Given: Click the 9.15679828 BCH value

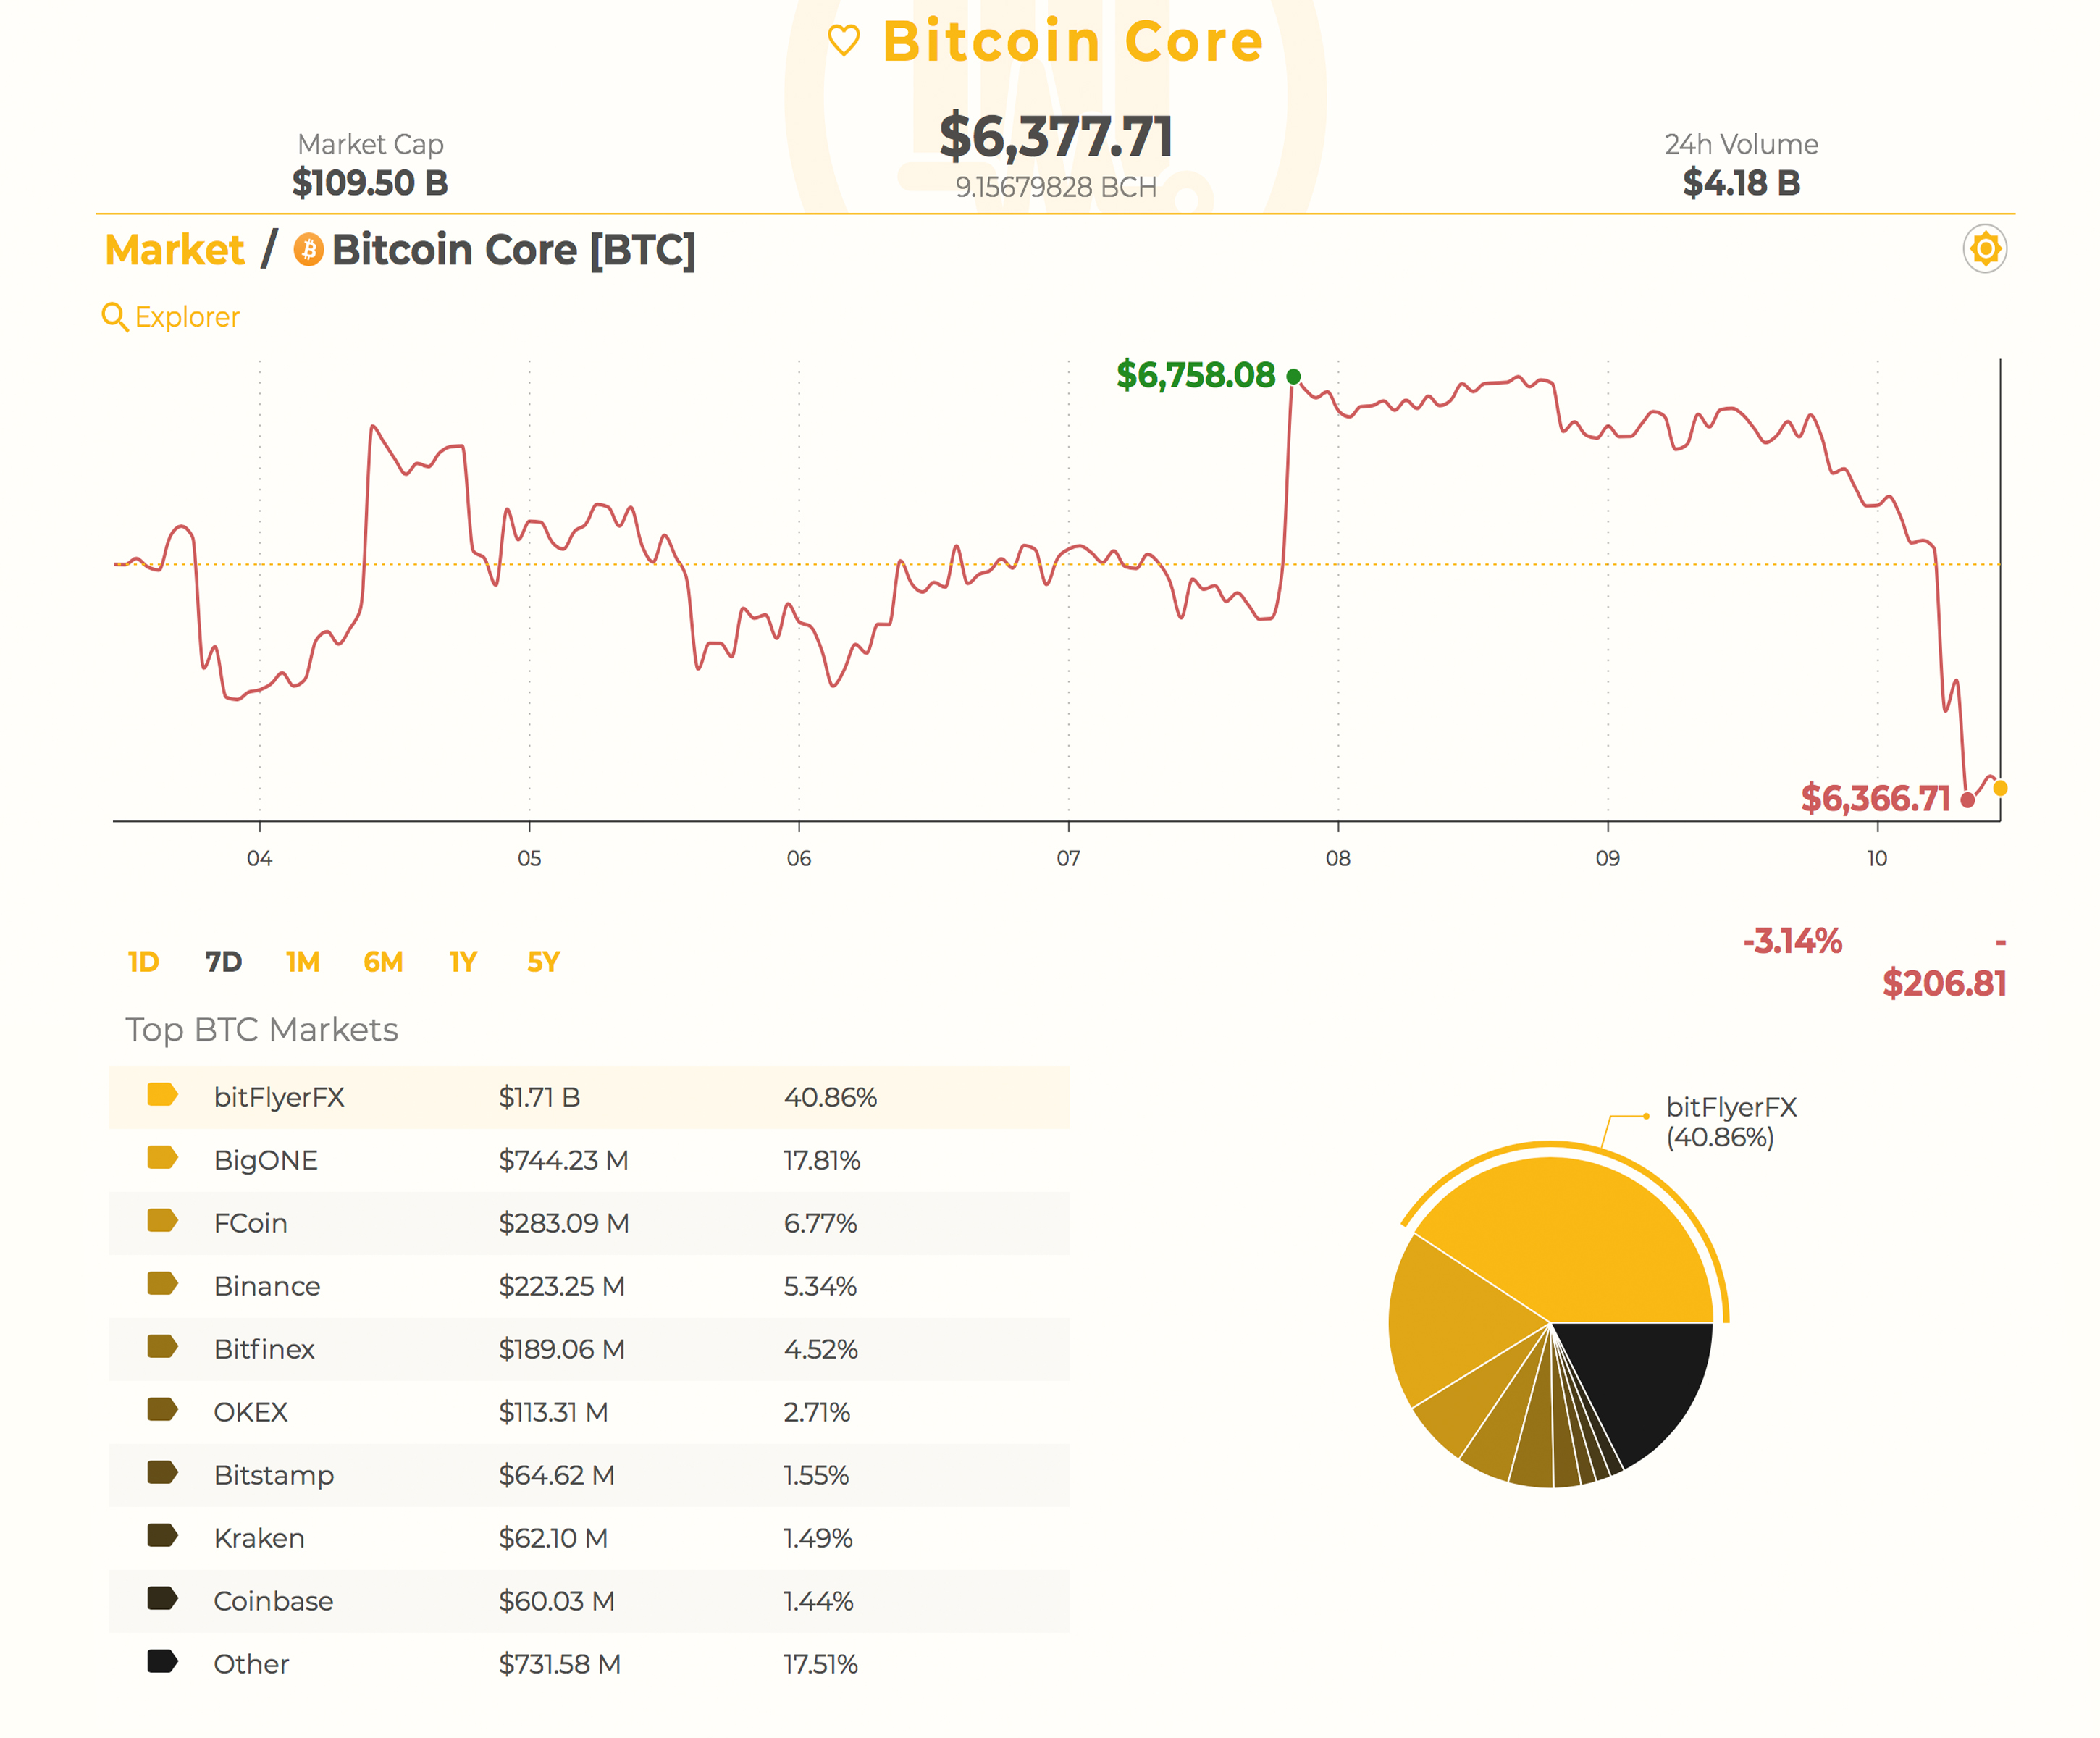Looking at the screenshot, I should coord(1055,188).
